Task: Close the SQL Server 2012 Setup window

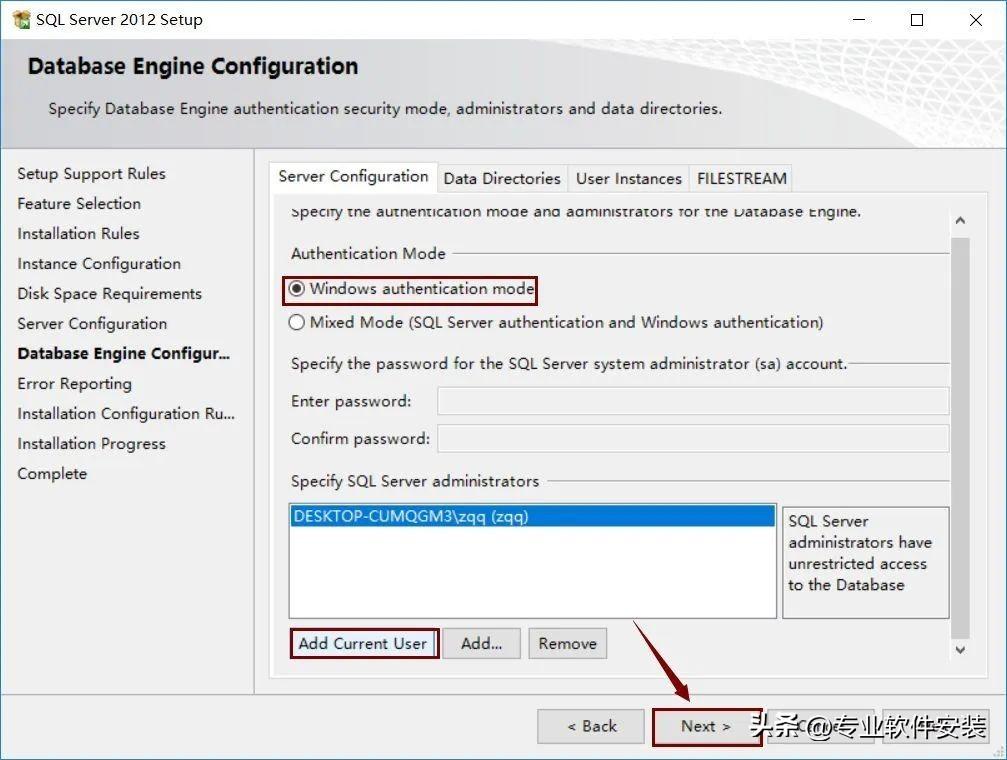Action: point(976,19)
